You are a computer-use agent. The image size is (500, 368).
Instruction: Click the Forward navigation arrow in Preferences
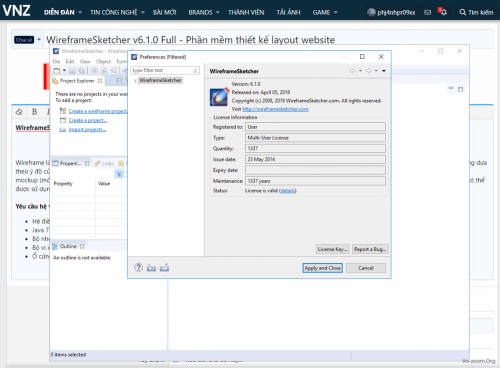pyautogui.click(x=368, y=71)
